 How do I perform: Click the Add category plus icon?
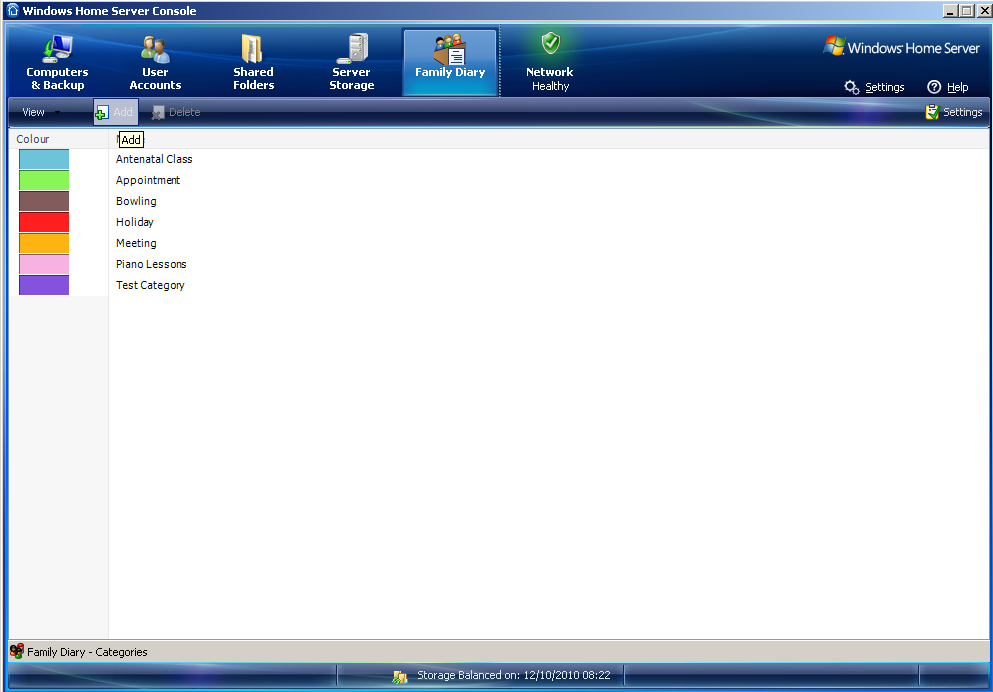coord(101,113)
